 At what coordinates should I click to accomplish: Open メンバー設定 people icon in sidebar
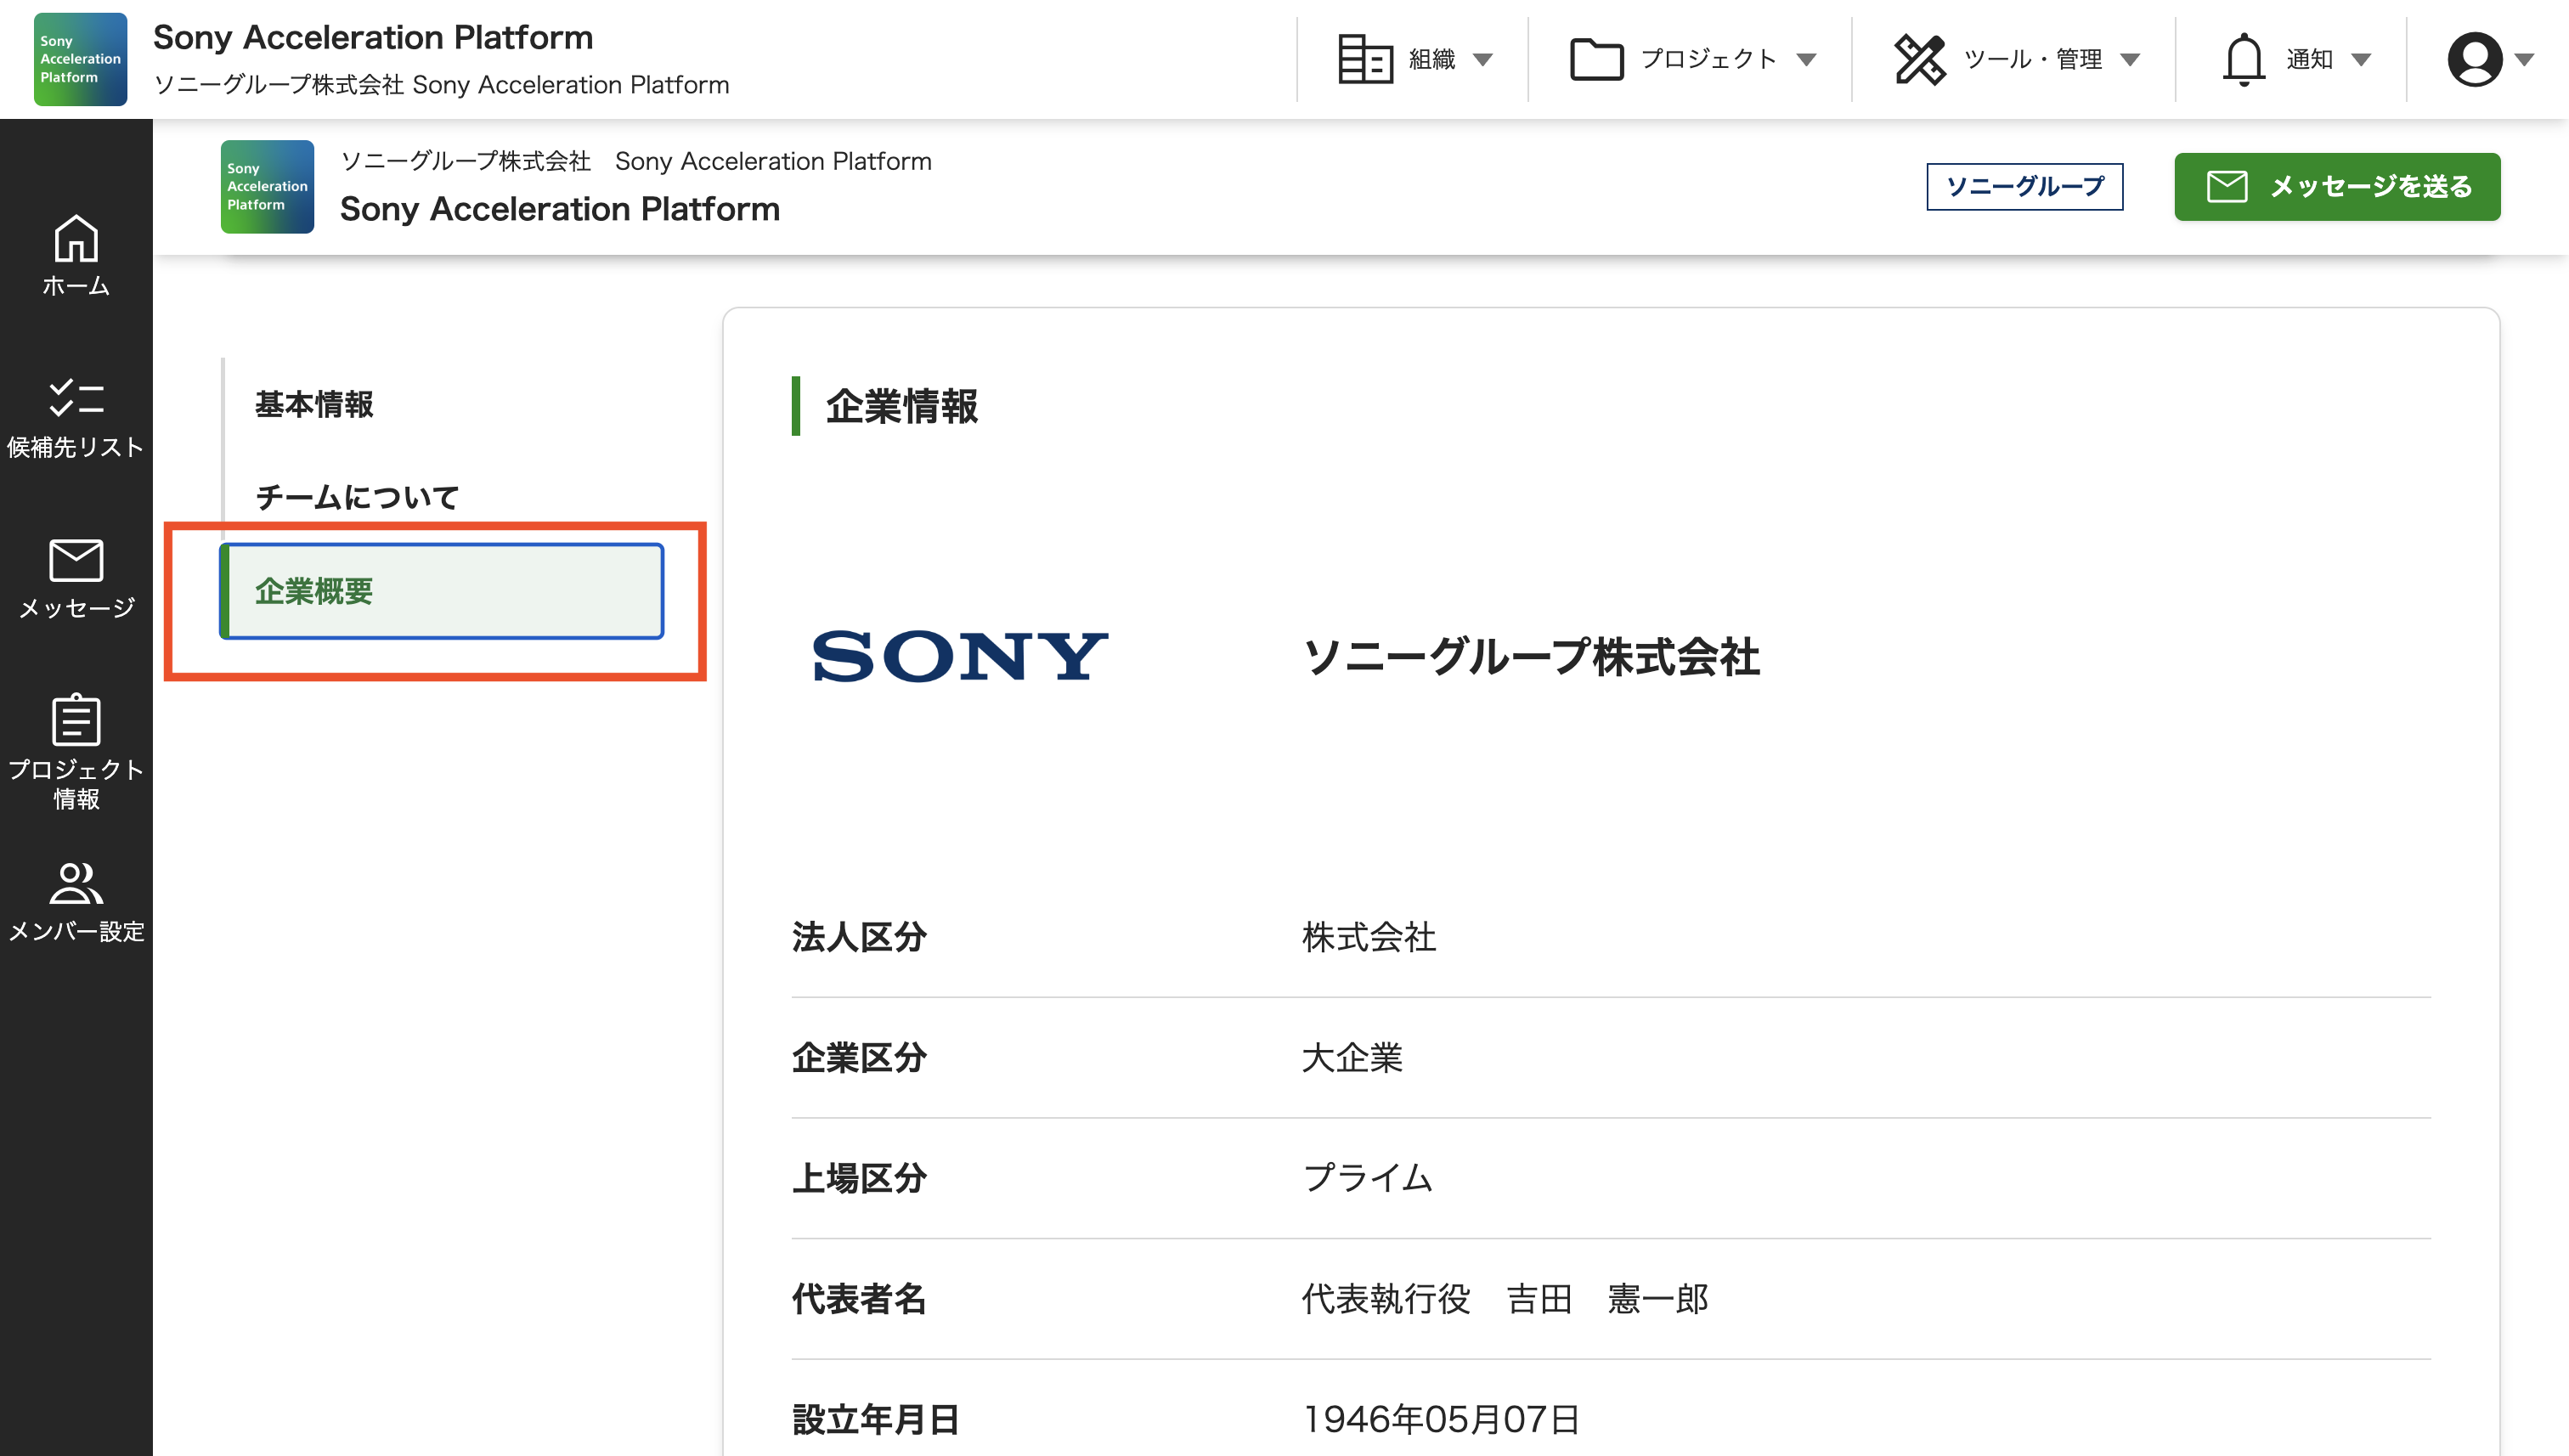76,883
